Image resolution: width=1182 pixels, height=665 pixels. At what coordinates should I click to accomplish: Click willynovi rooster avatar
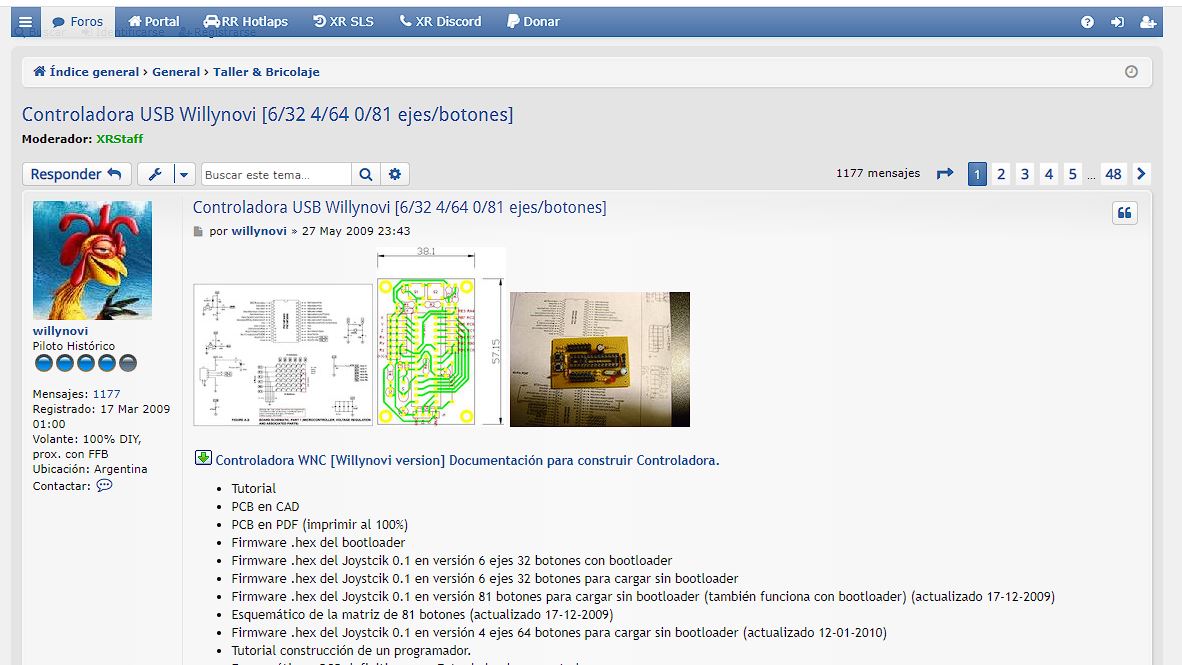pos(92,260)
